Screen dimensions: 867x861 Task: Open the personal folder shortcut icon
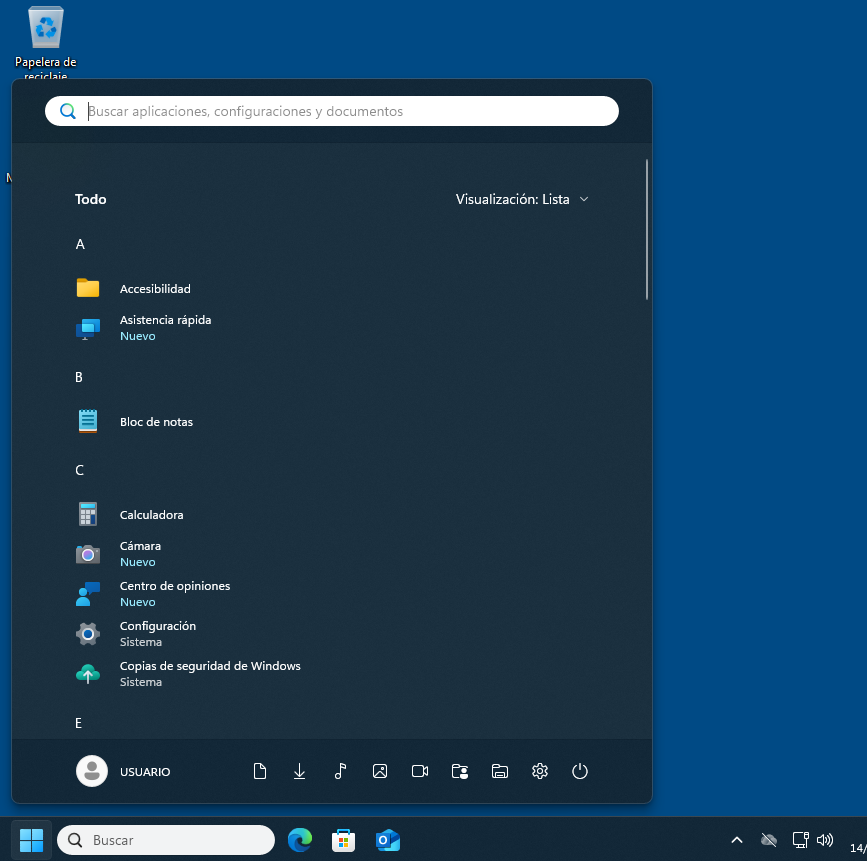tap(460, 771)
